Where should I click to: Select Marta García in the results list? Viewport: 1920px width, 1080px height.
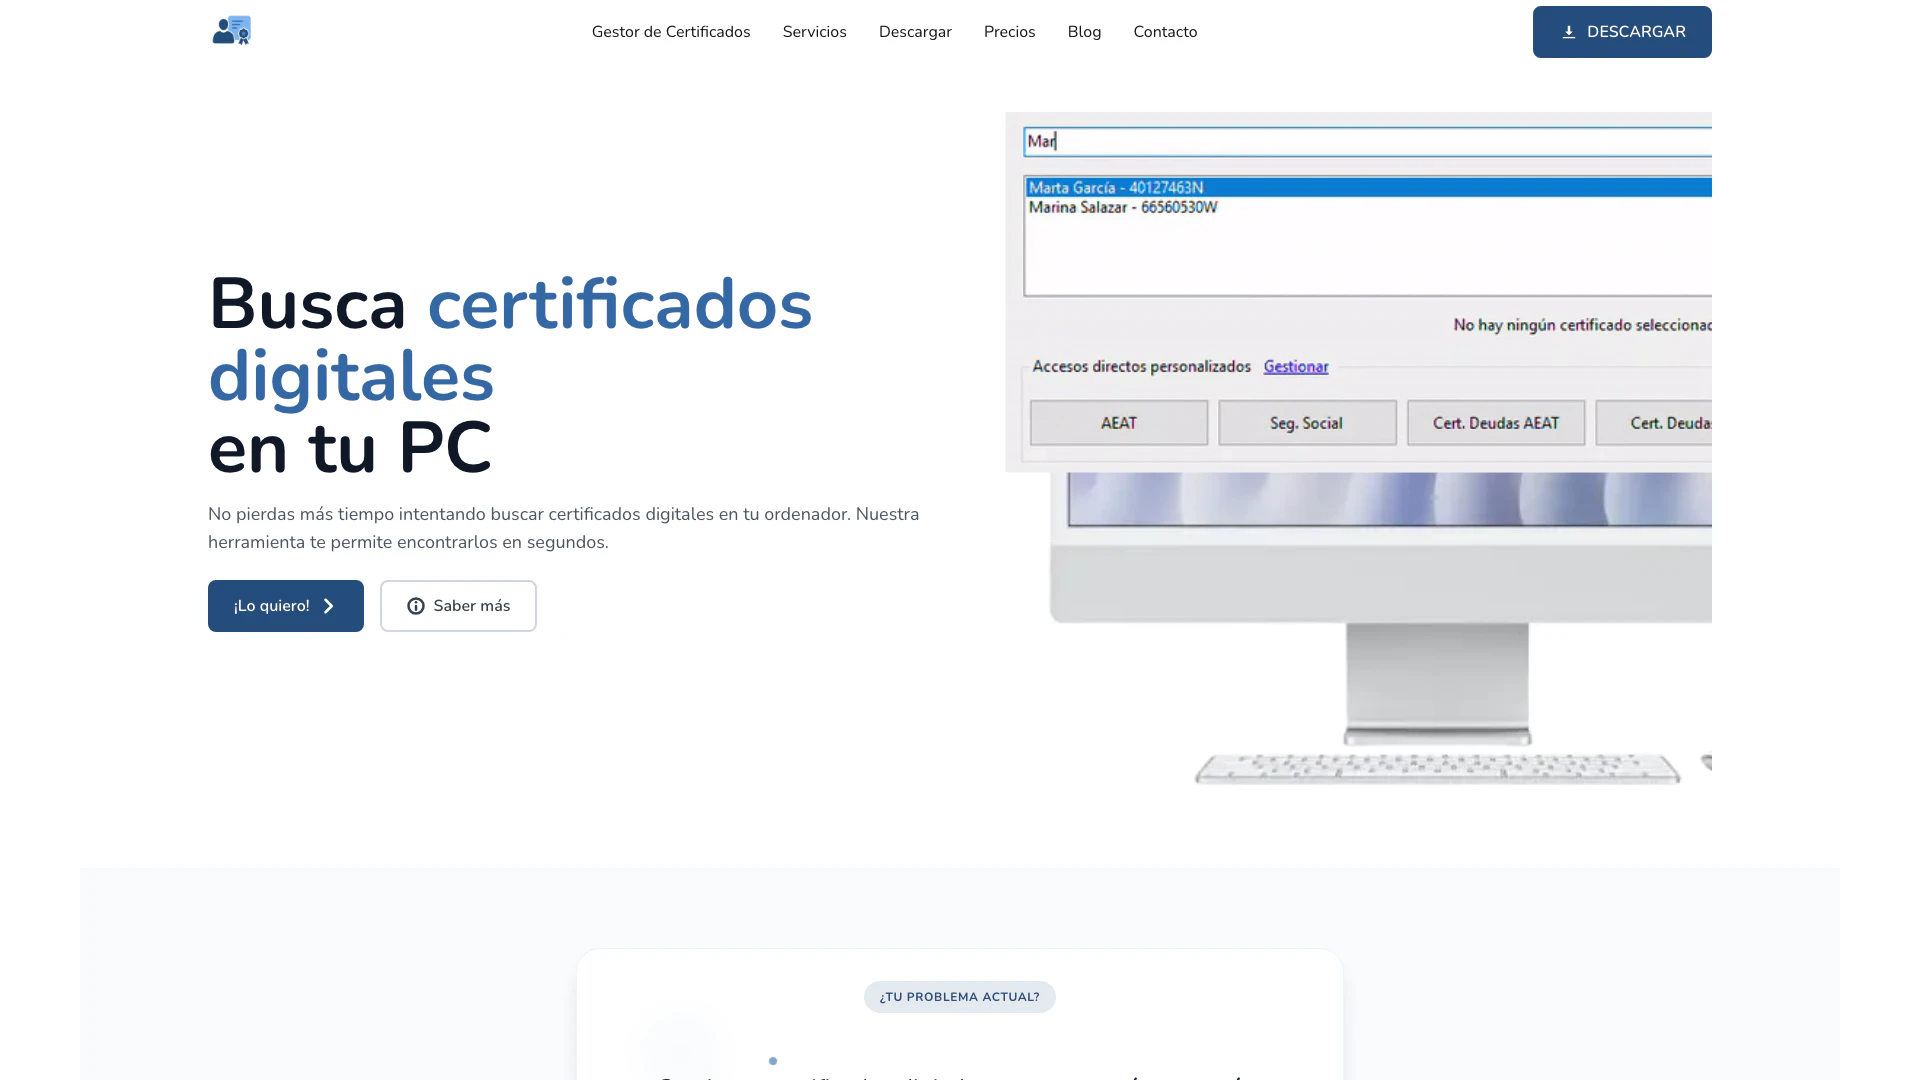[1115, 188]
